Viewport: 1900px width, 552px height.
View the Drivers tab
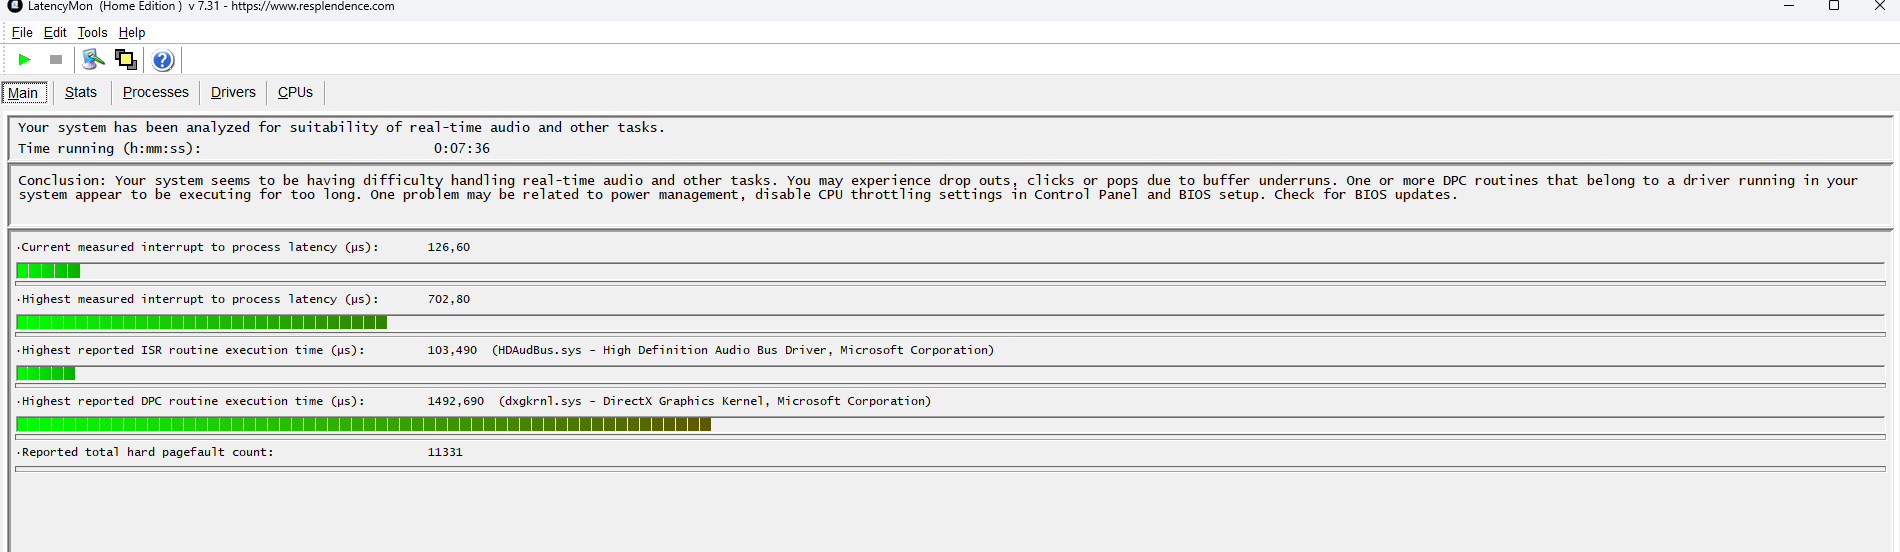tap(233, 92)
